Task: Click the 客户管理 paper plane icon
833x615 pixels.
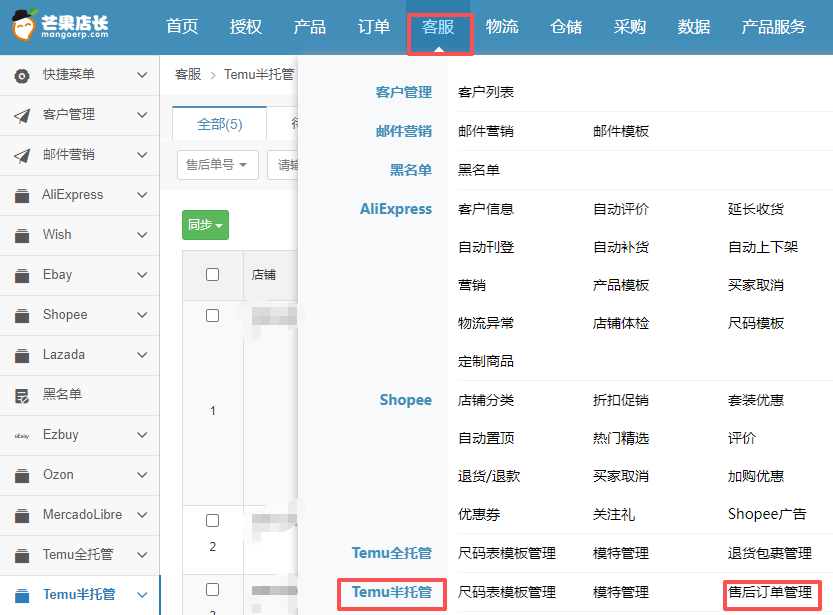Action: pyautogui.click(x=22, y=115)
